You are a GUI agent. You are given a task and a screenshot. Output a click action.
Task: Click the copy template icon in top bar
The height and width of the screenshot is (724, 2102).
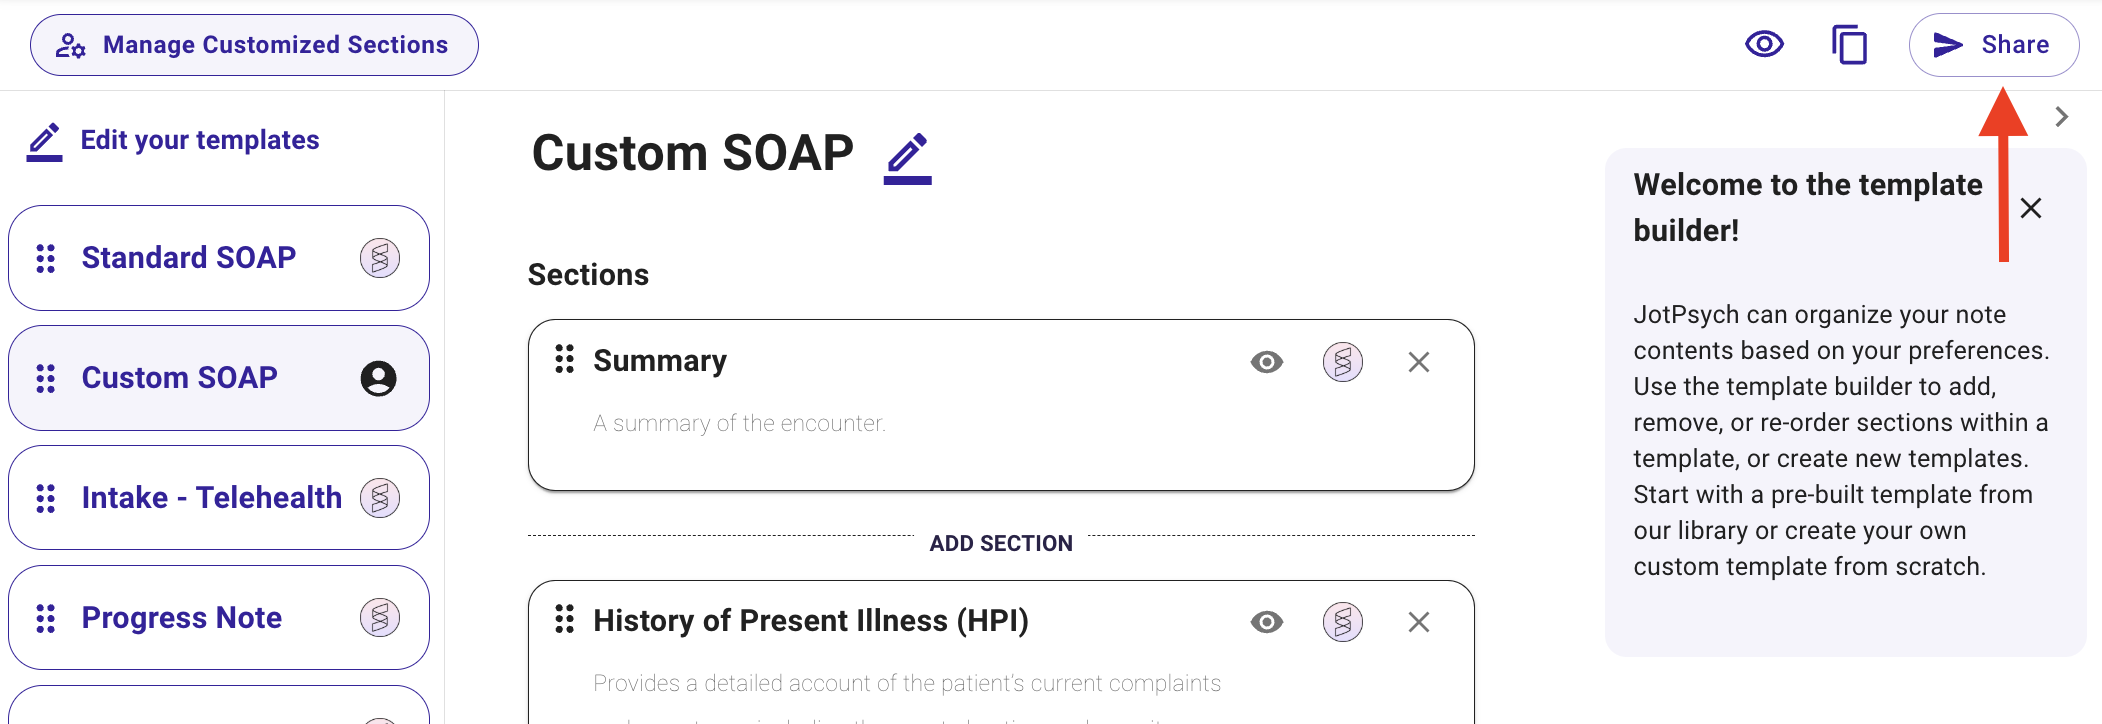pos(1850,45)
